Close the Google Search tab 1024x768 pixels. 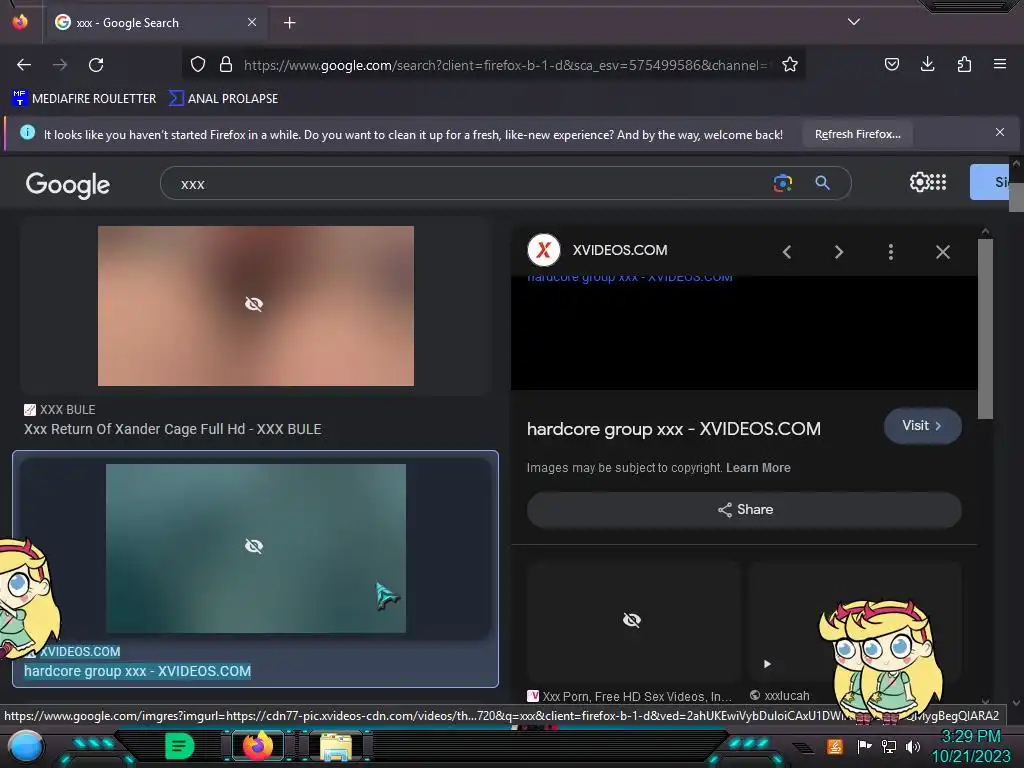click(x=252, y=22)
